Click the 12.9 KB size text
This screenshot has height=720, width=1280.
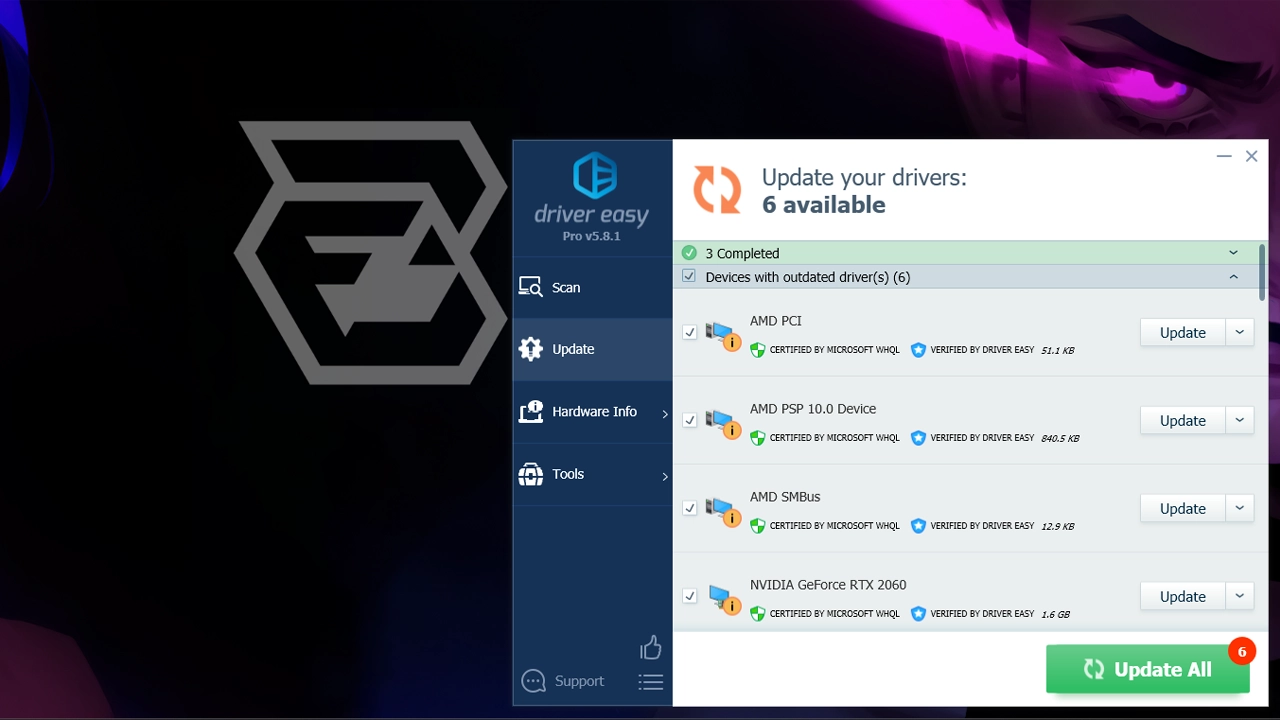1057,526
